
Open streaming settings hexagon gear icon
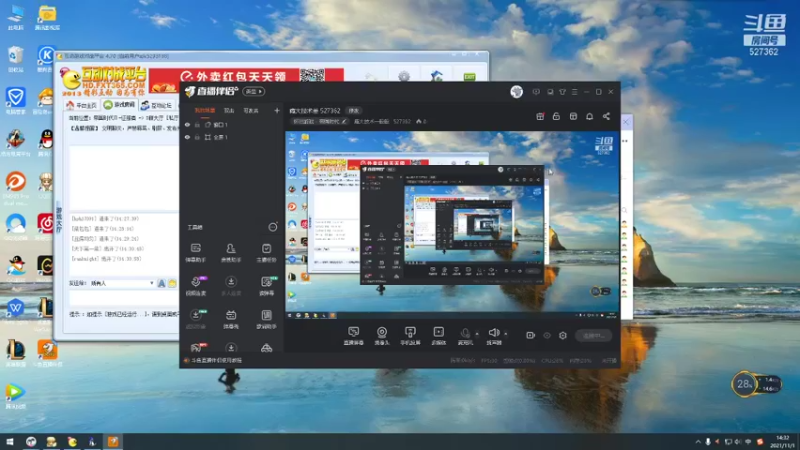coord(563,335)
